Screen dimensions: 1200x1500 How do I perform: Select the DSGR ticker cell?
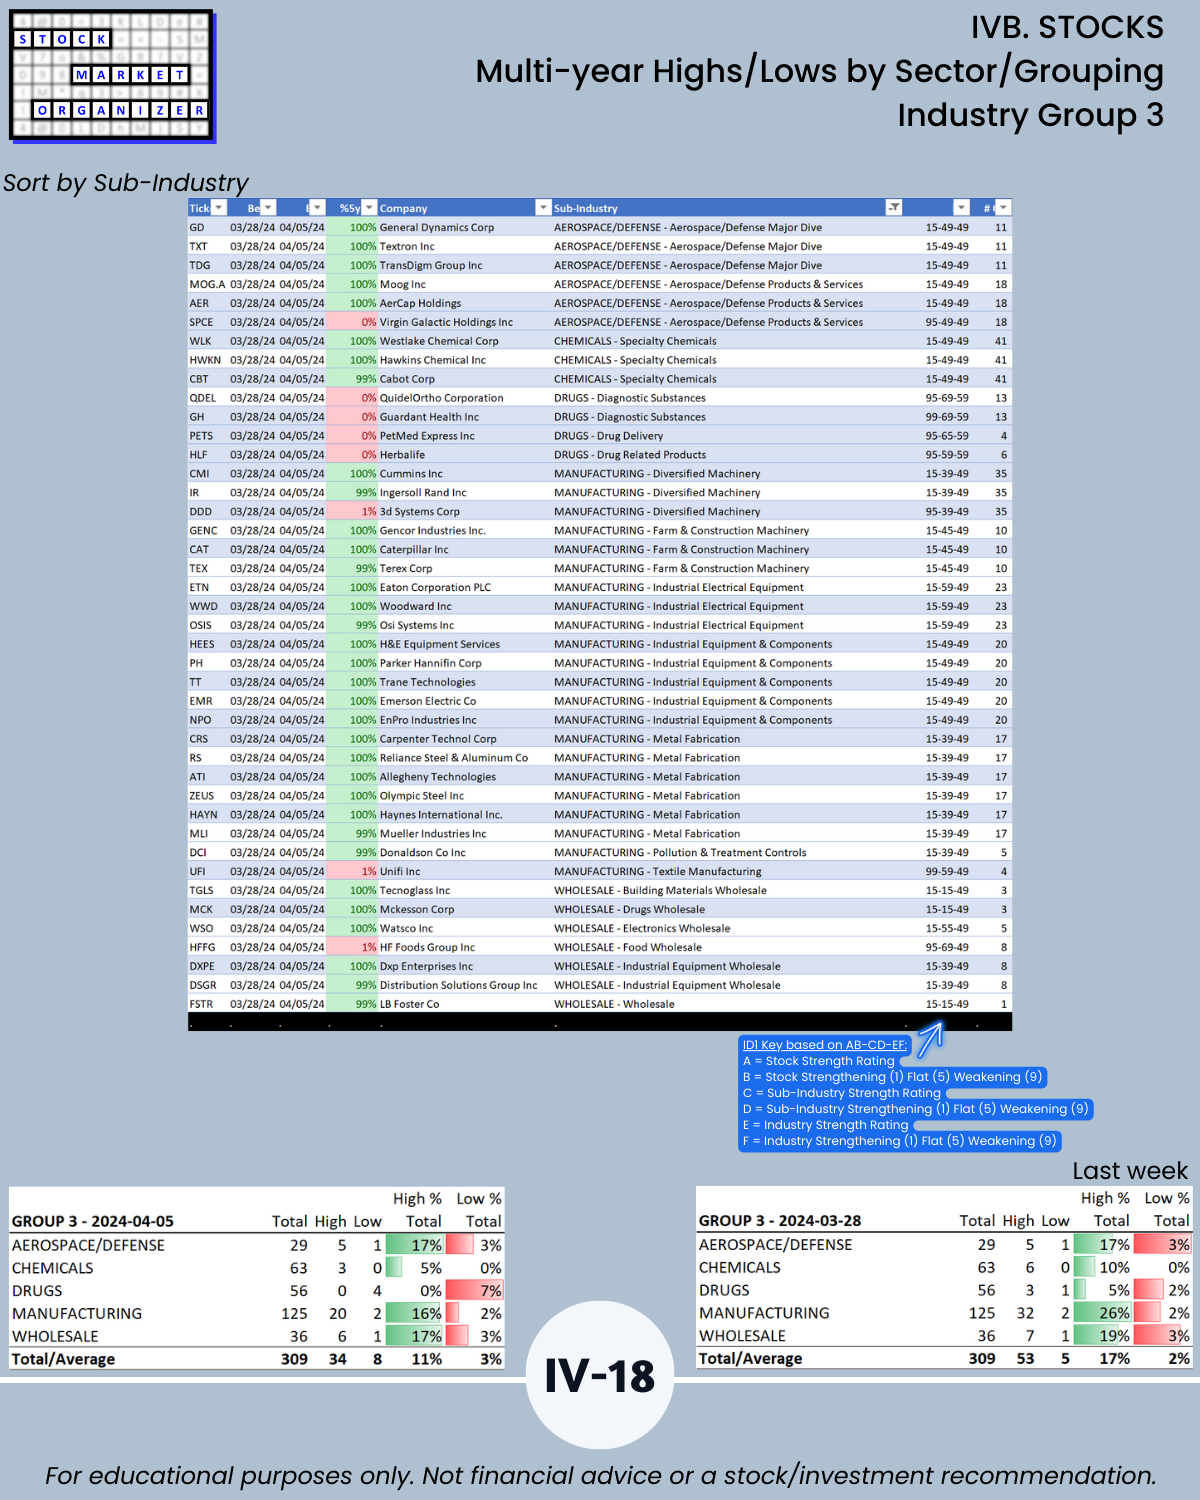tap(203, 986)
